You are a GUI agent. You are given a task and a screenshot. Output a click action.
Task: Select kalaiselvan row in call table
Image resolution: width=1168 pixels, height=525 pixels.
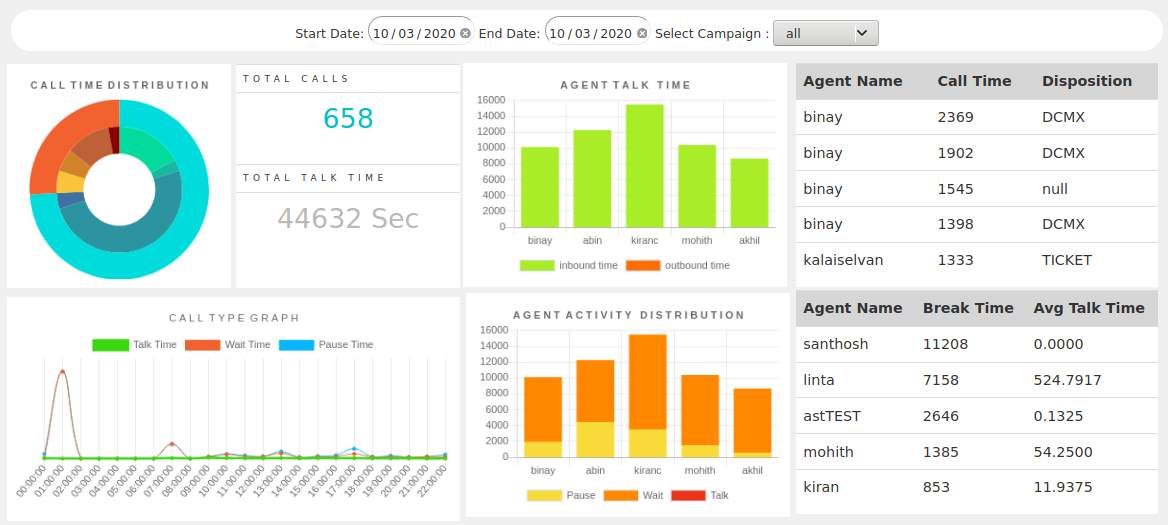point(976,261)
